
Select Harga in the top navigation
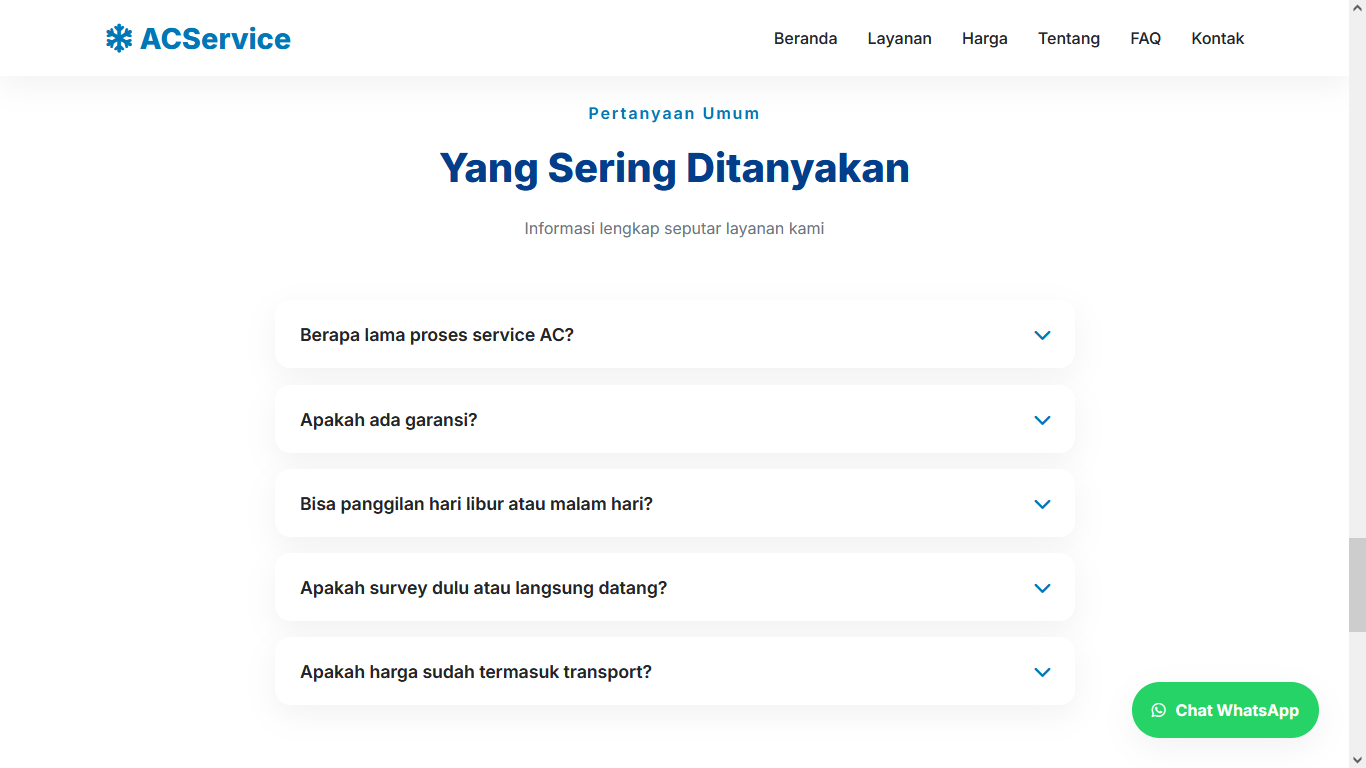(x=984, y=38)
